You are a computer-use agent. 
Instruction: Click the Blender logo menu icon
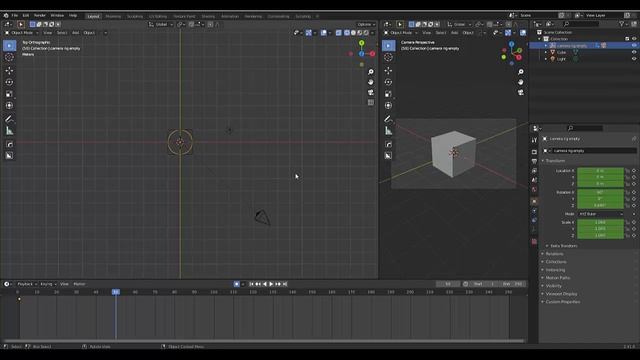[6, 16]
